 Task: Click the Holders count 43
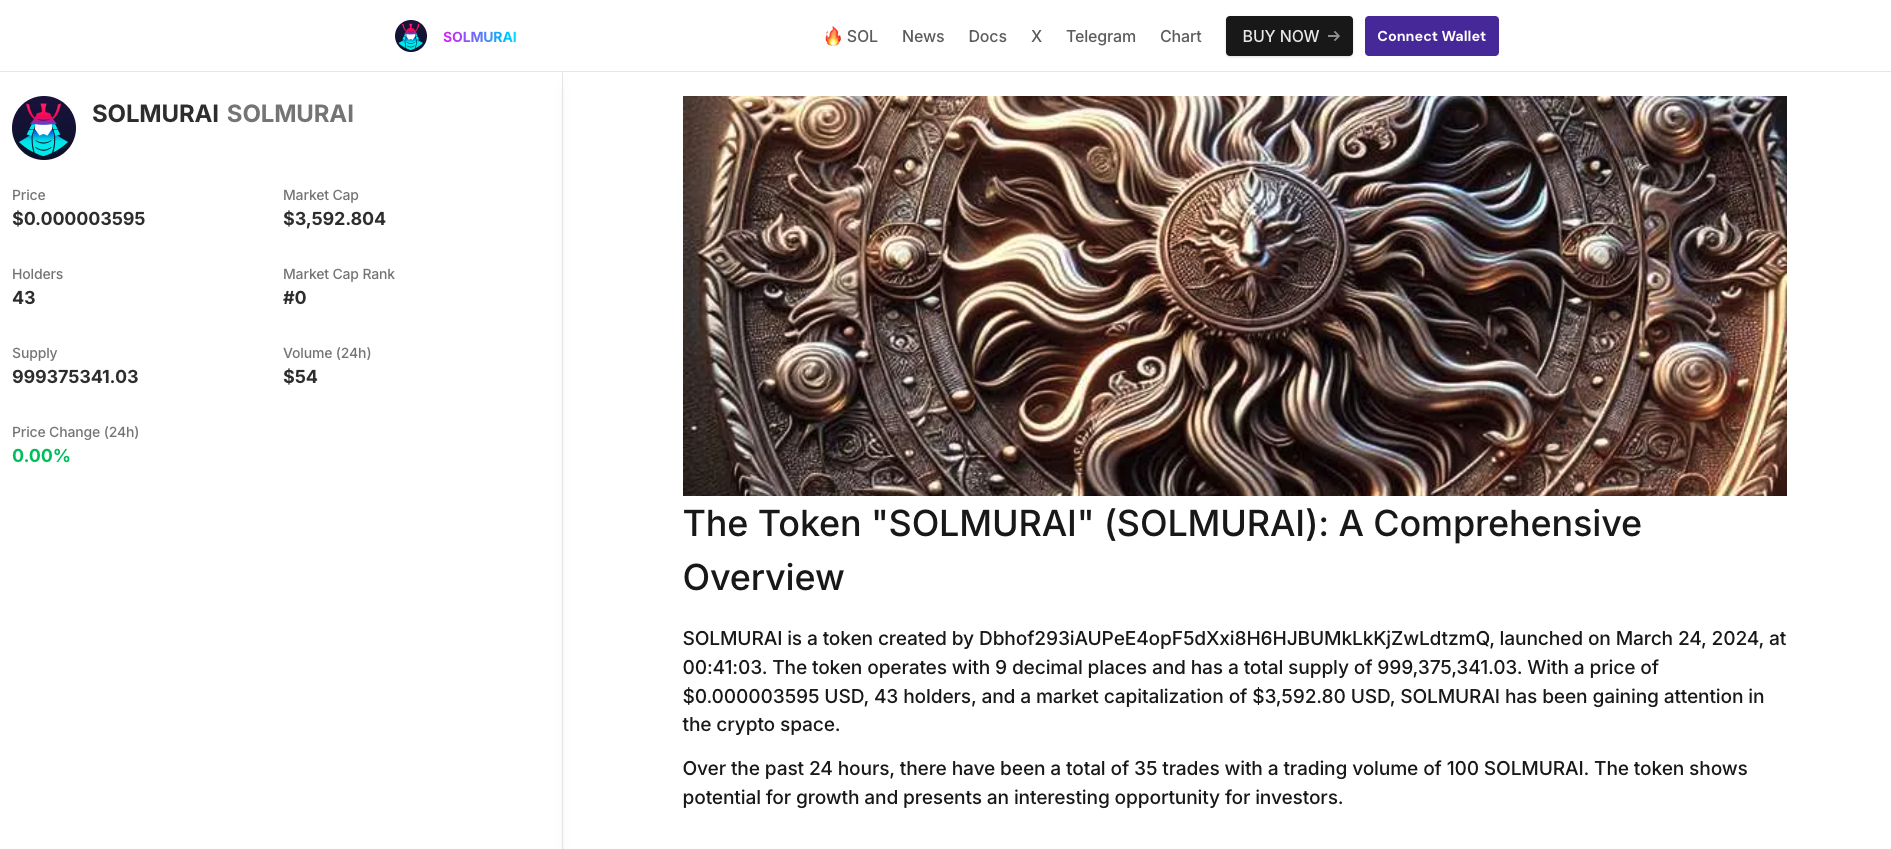(24, 298)
